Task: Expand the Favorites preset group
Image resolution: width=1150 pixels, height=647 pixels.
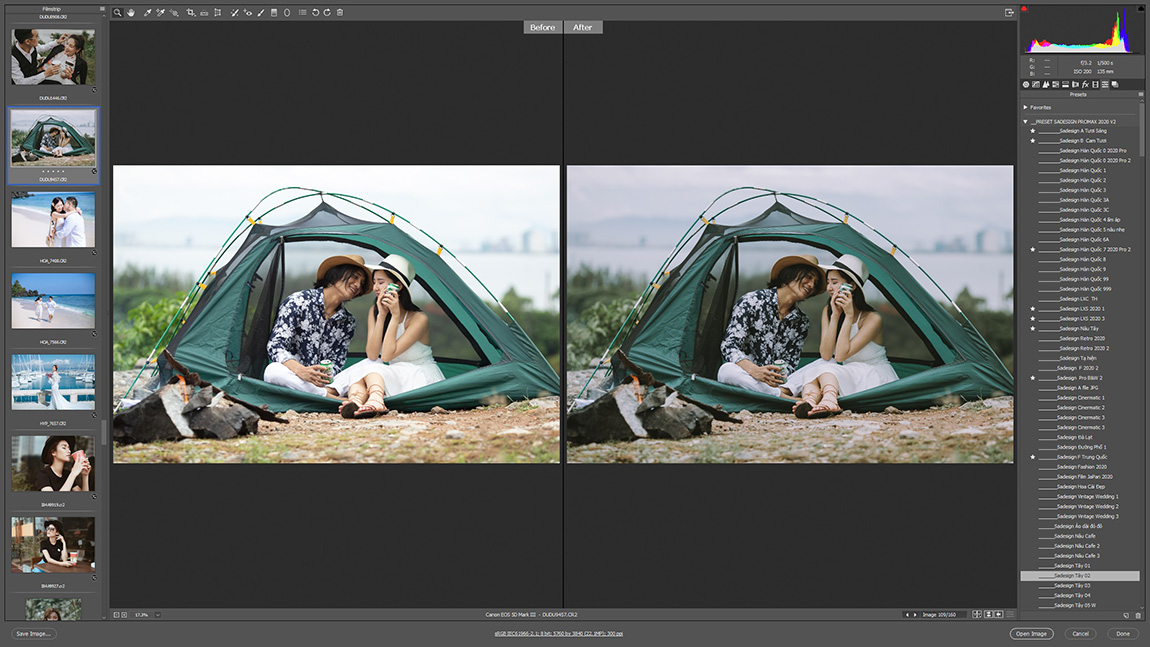Action: (1026, 107)
